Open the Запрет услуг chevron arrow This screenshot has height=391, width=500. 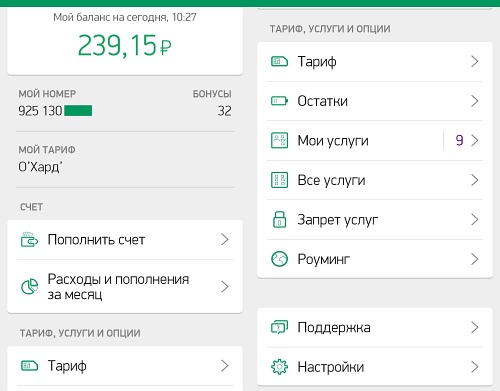point(475,219)
